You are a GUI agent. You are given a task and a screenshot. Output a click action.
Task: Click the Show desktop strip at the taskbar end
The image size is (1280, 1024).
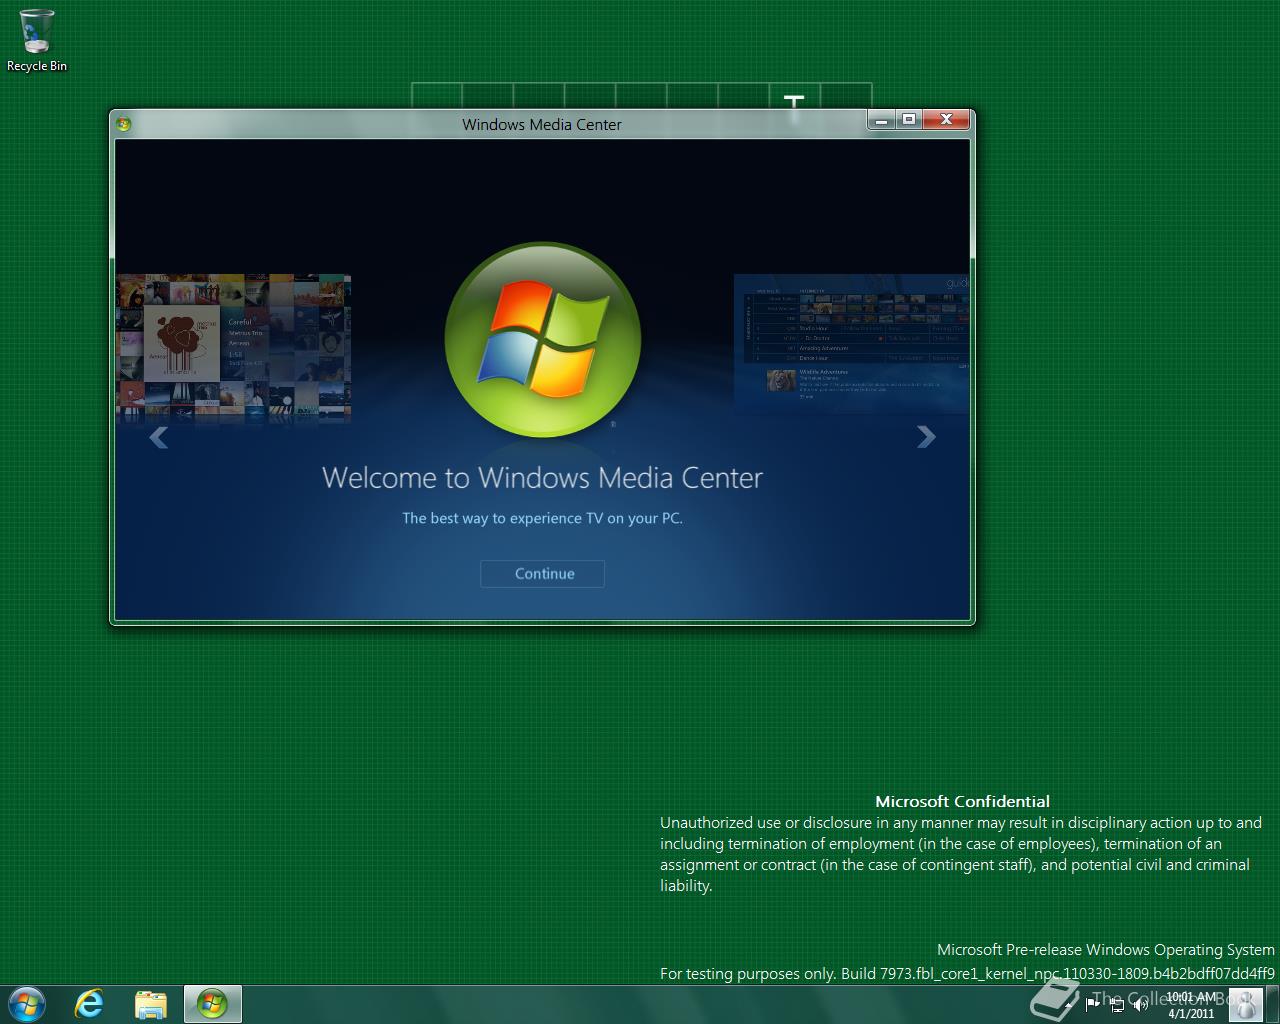[1272, 1004]
